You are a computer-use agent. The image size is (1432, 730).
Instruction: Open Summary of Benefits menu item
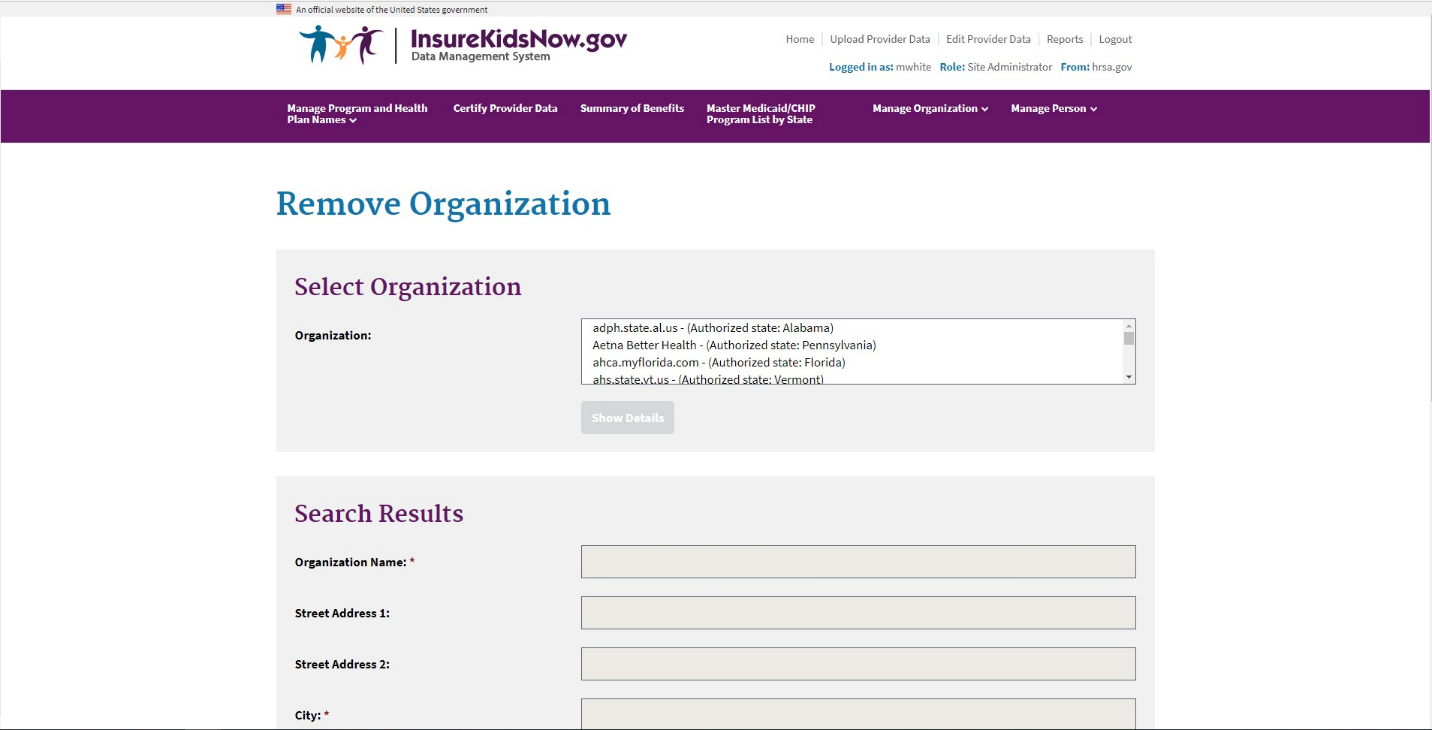click(x=632, y=108)
